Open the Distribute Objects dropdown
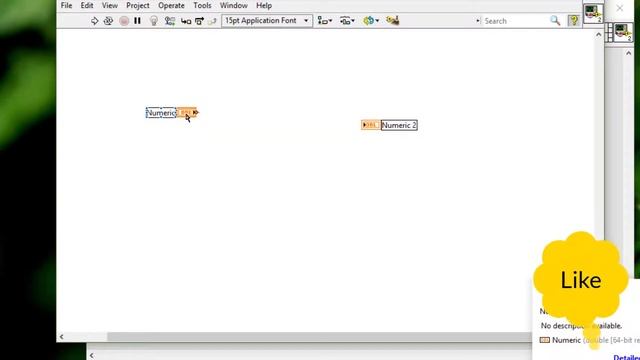The width and height of the screenshot is (640, 360). [347, 21]
